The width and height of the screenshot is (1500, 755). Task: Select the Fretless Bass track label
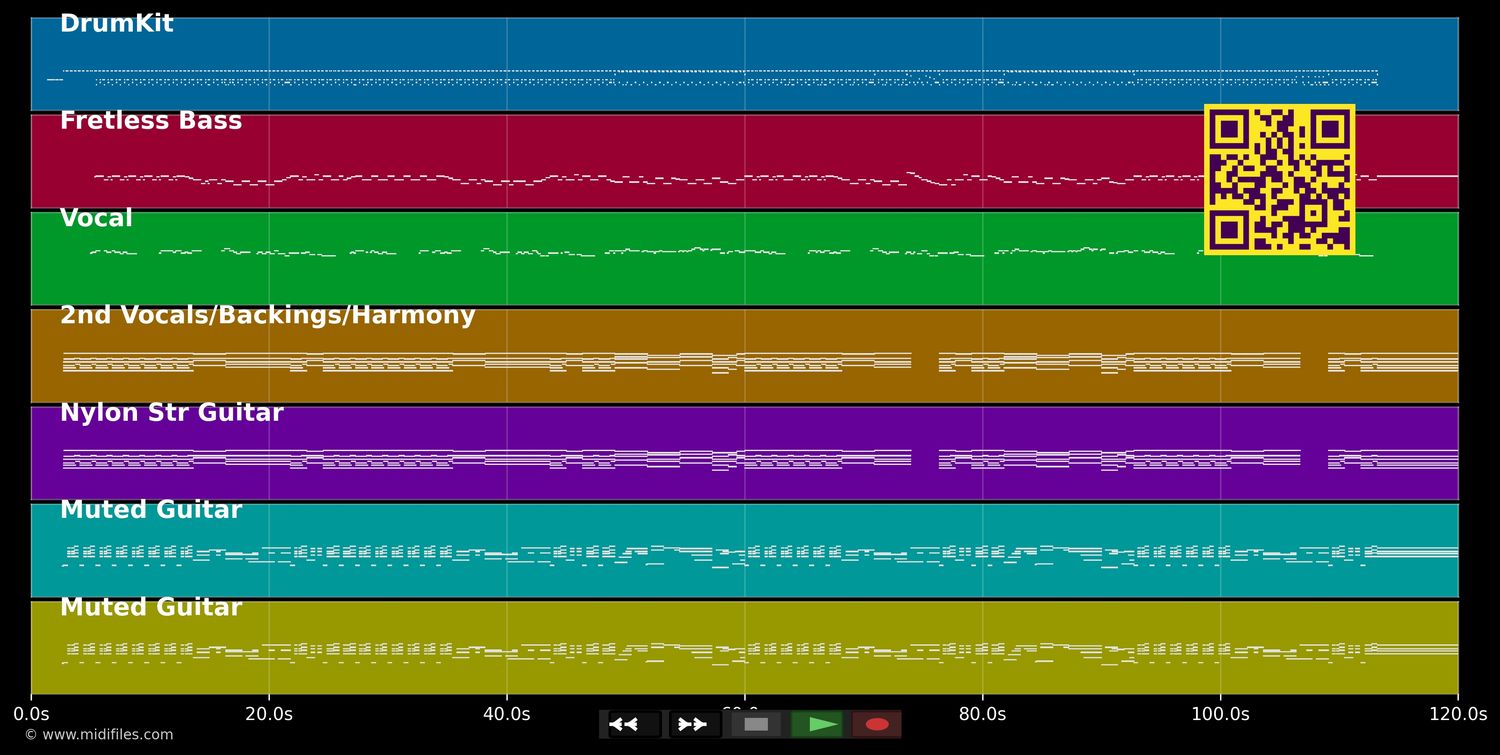click(x=151, y=121)
